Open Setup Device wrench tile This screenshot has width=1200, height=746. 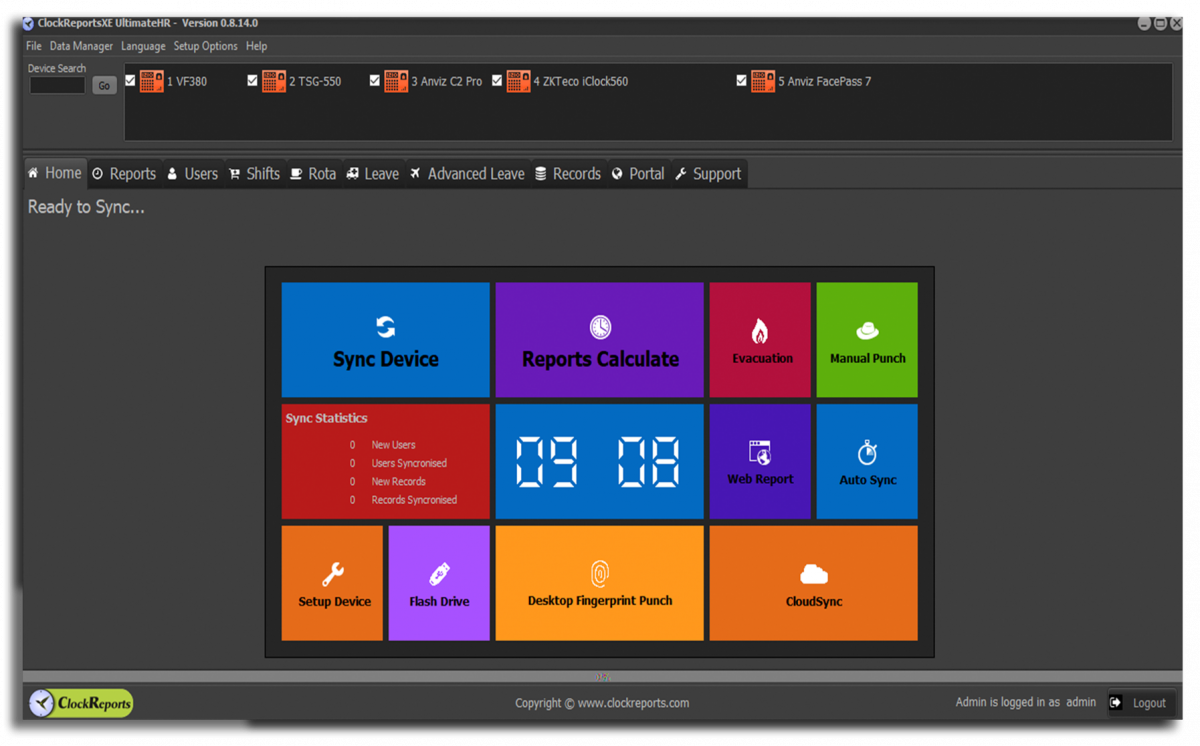[333, 583]
